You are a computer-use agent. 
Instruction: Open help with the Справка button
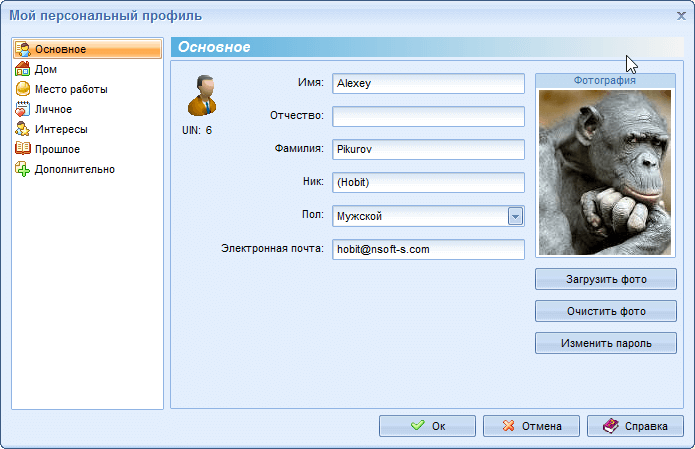coord(635,426)
